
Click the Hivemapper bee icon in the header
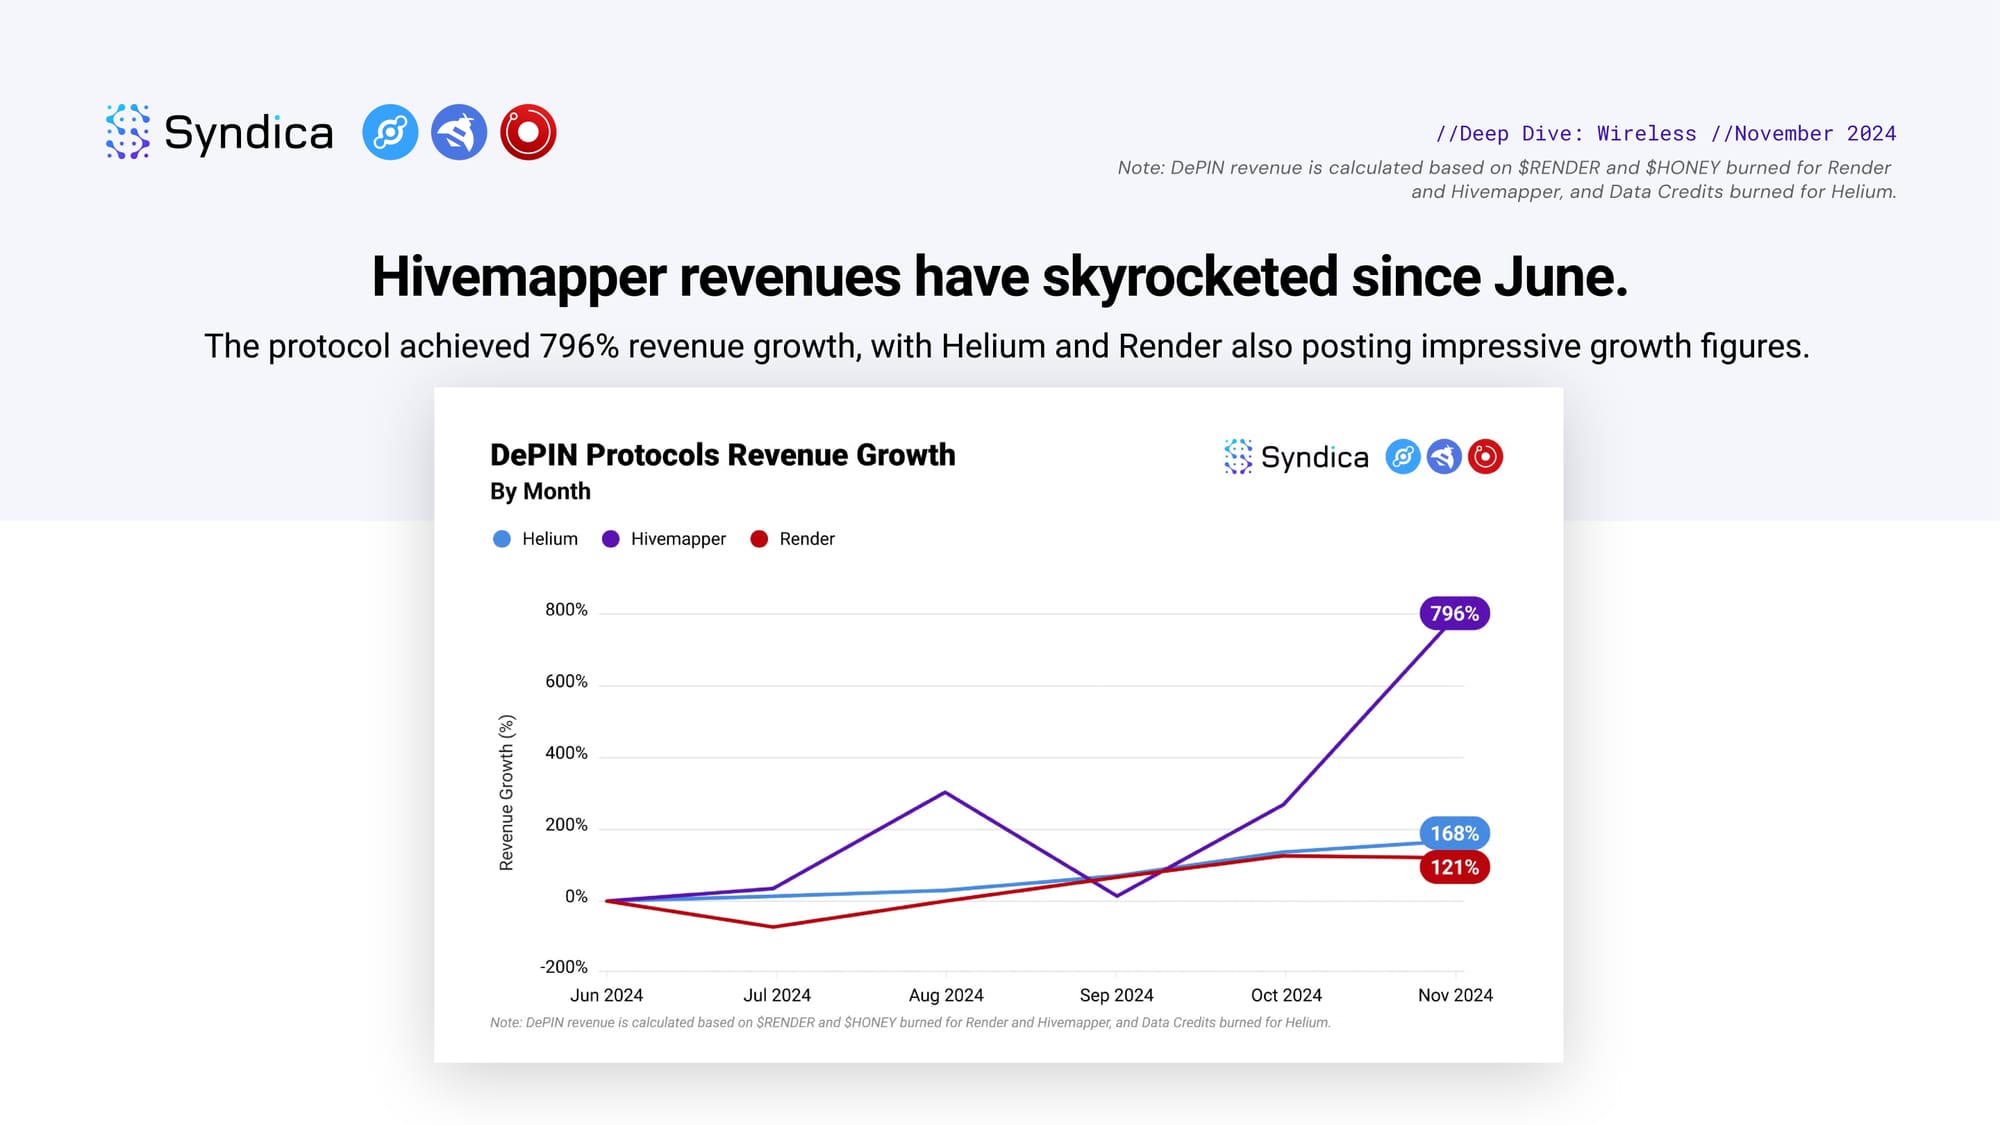[459, 132]
